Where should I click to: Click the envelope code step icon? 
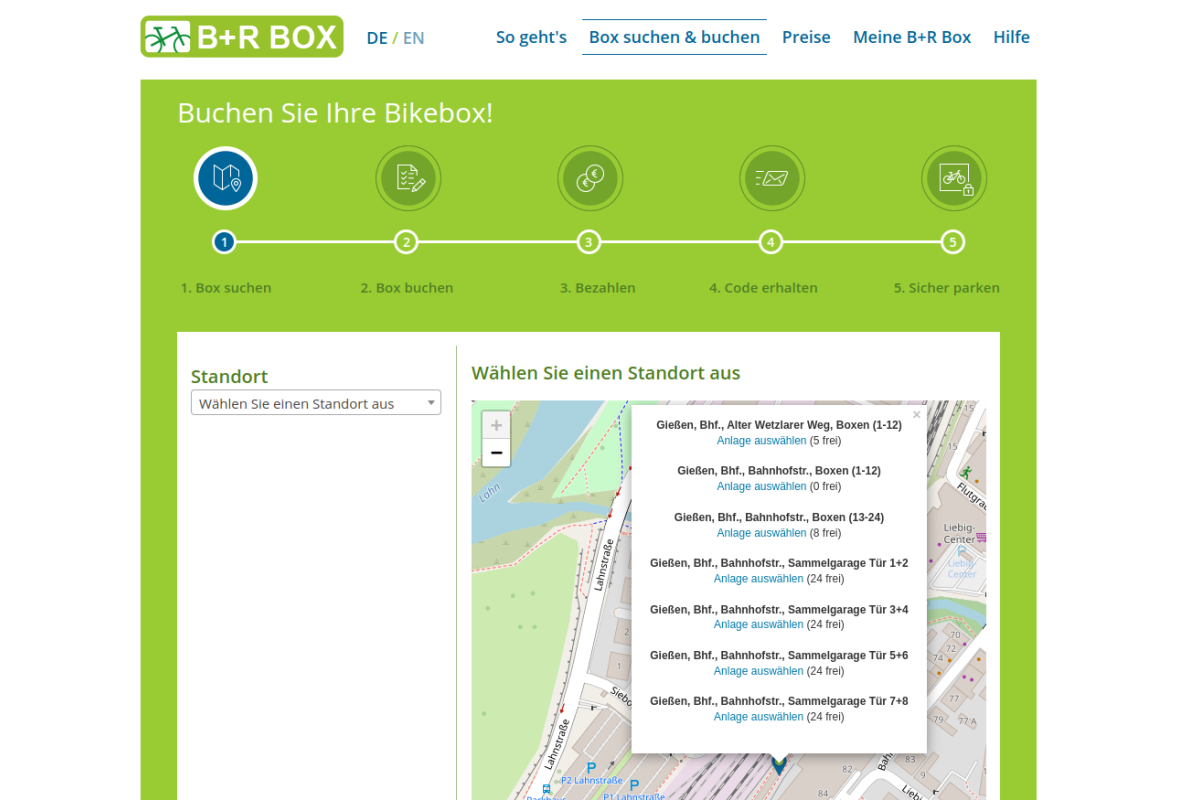tap(771, 178)
